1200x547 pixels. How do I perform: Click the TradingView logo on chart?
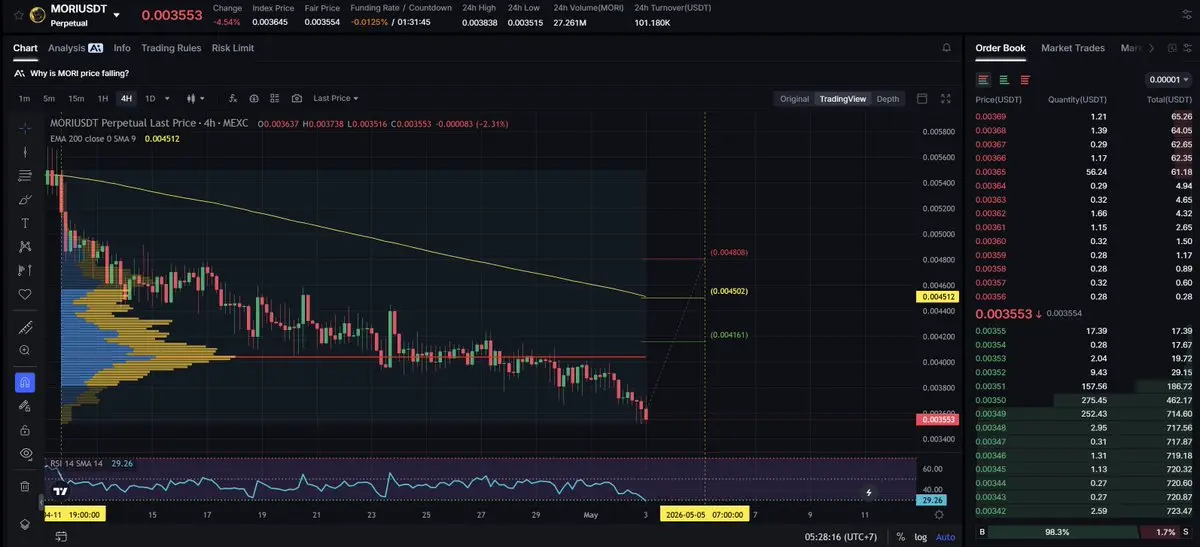pyautogui.click(x=60, y=491)
